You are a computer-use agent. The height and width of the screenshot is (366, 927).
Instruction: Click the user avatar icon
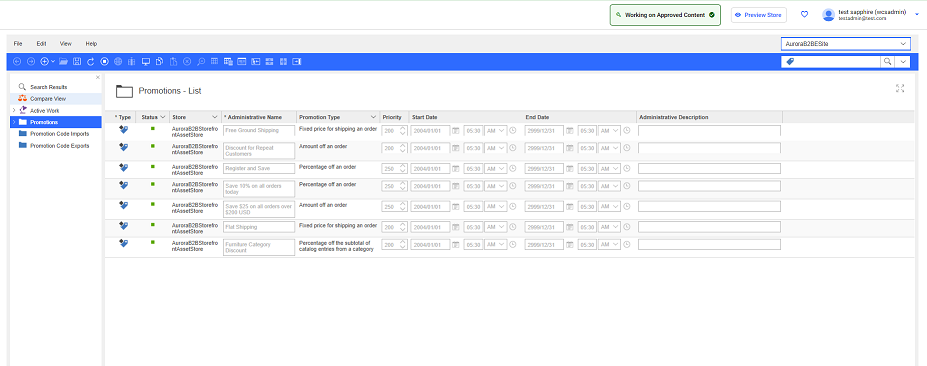(x=828, y=15)
